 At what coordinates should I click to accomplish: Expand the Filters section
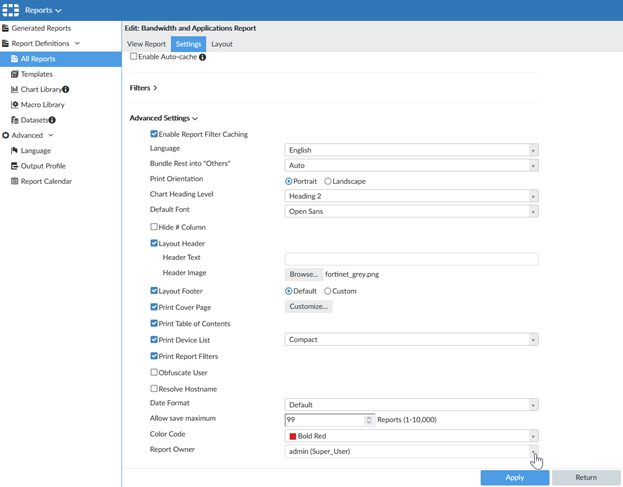144,88
